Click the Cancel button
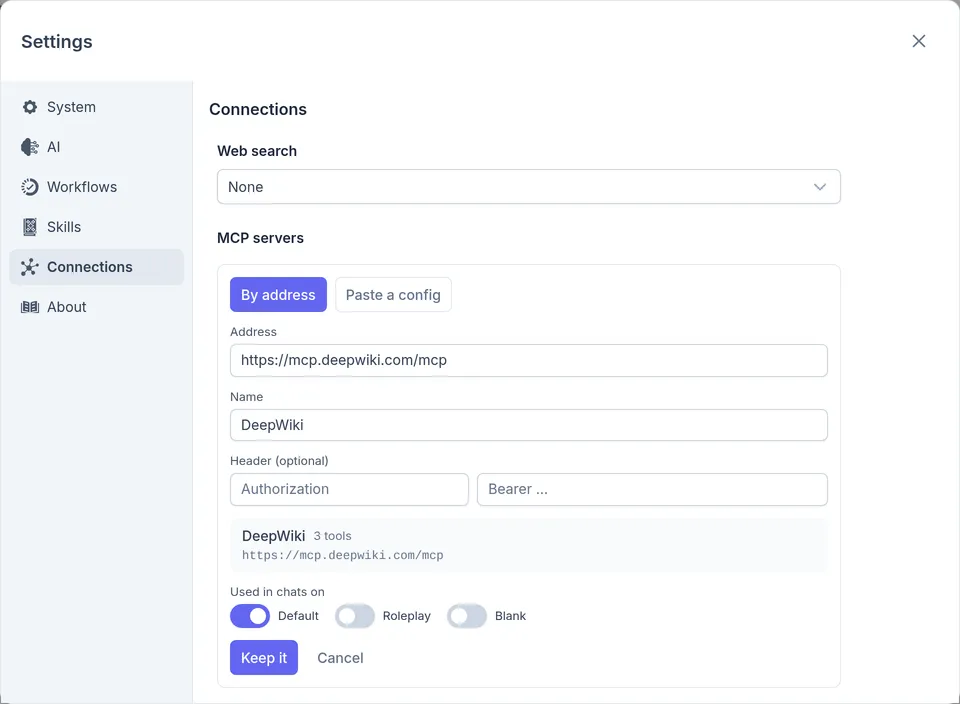The height and width of the screenshot is (704, 960). point(340,658)
